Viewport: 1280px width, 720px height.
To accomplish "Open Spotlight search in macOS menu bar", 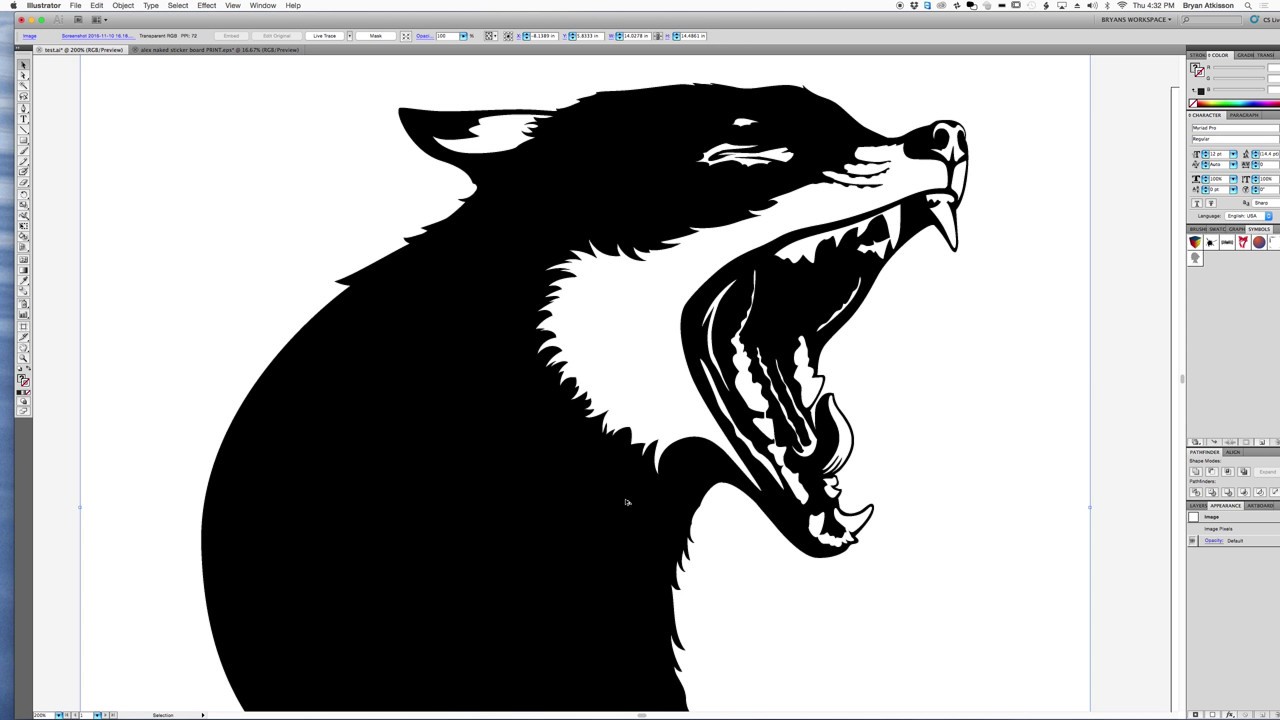I will pos(1248,5).
